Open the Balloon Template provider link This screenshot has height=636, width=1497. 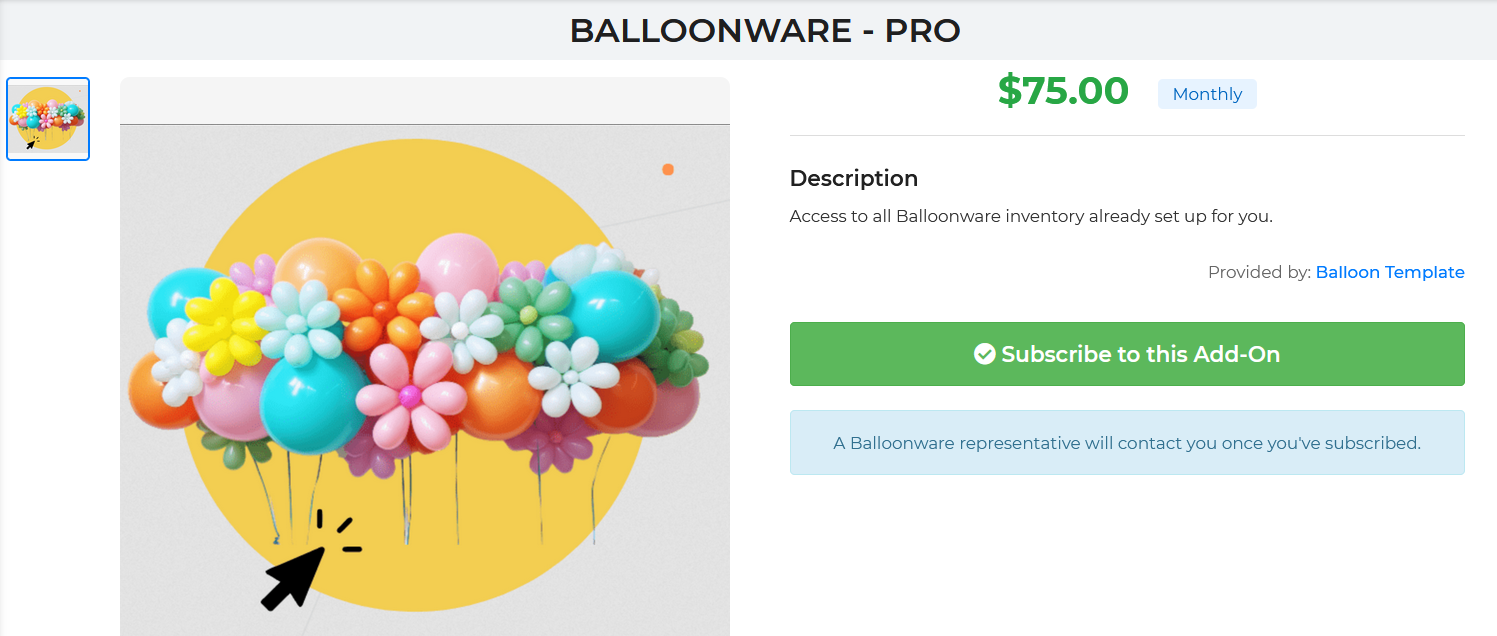tap(1389, 272)
